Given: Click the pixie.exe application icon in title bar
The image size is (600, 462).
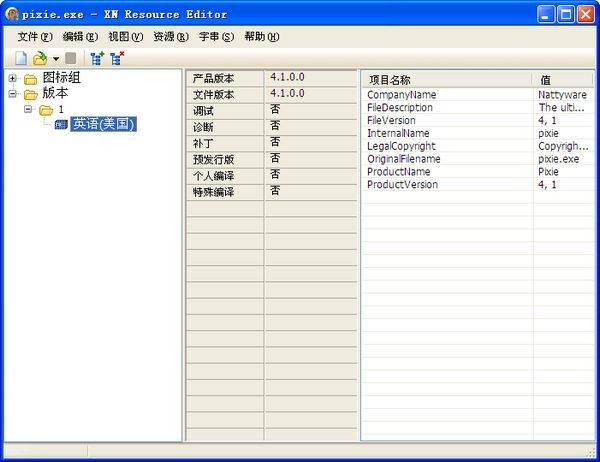Looking at the screenshot, I should pos(12,15).
